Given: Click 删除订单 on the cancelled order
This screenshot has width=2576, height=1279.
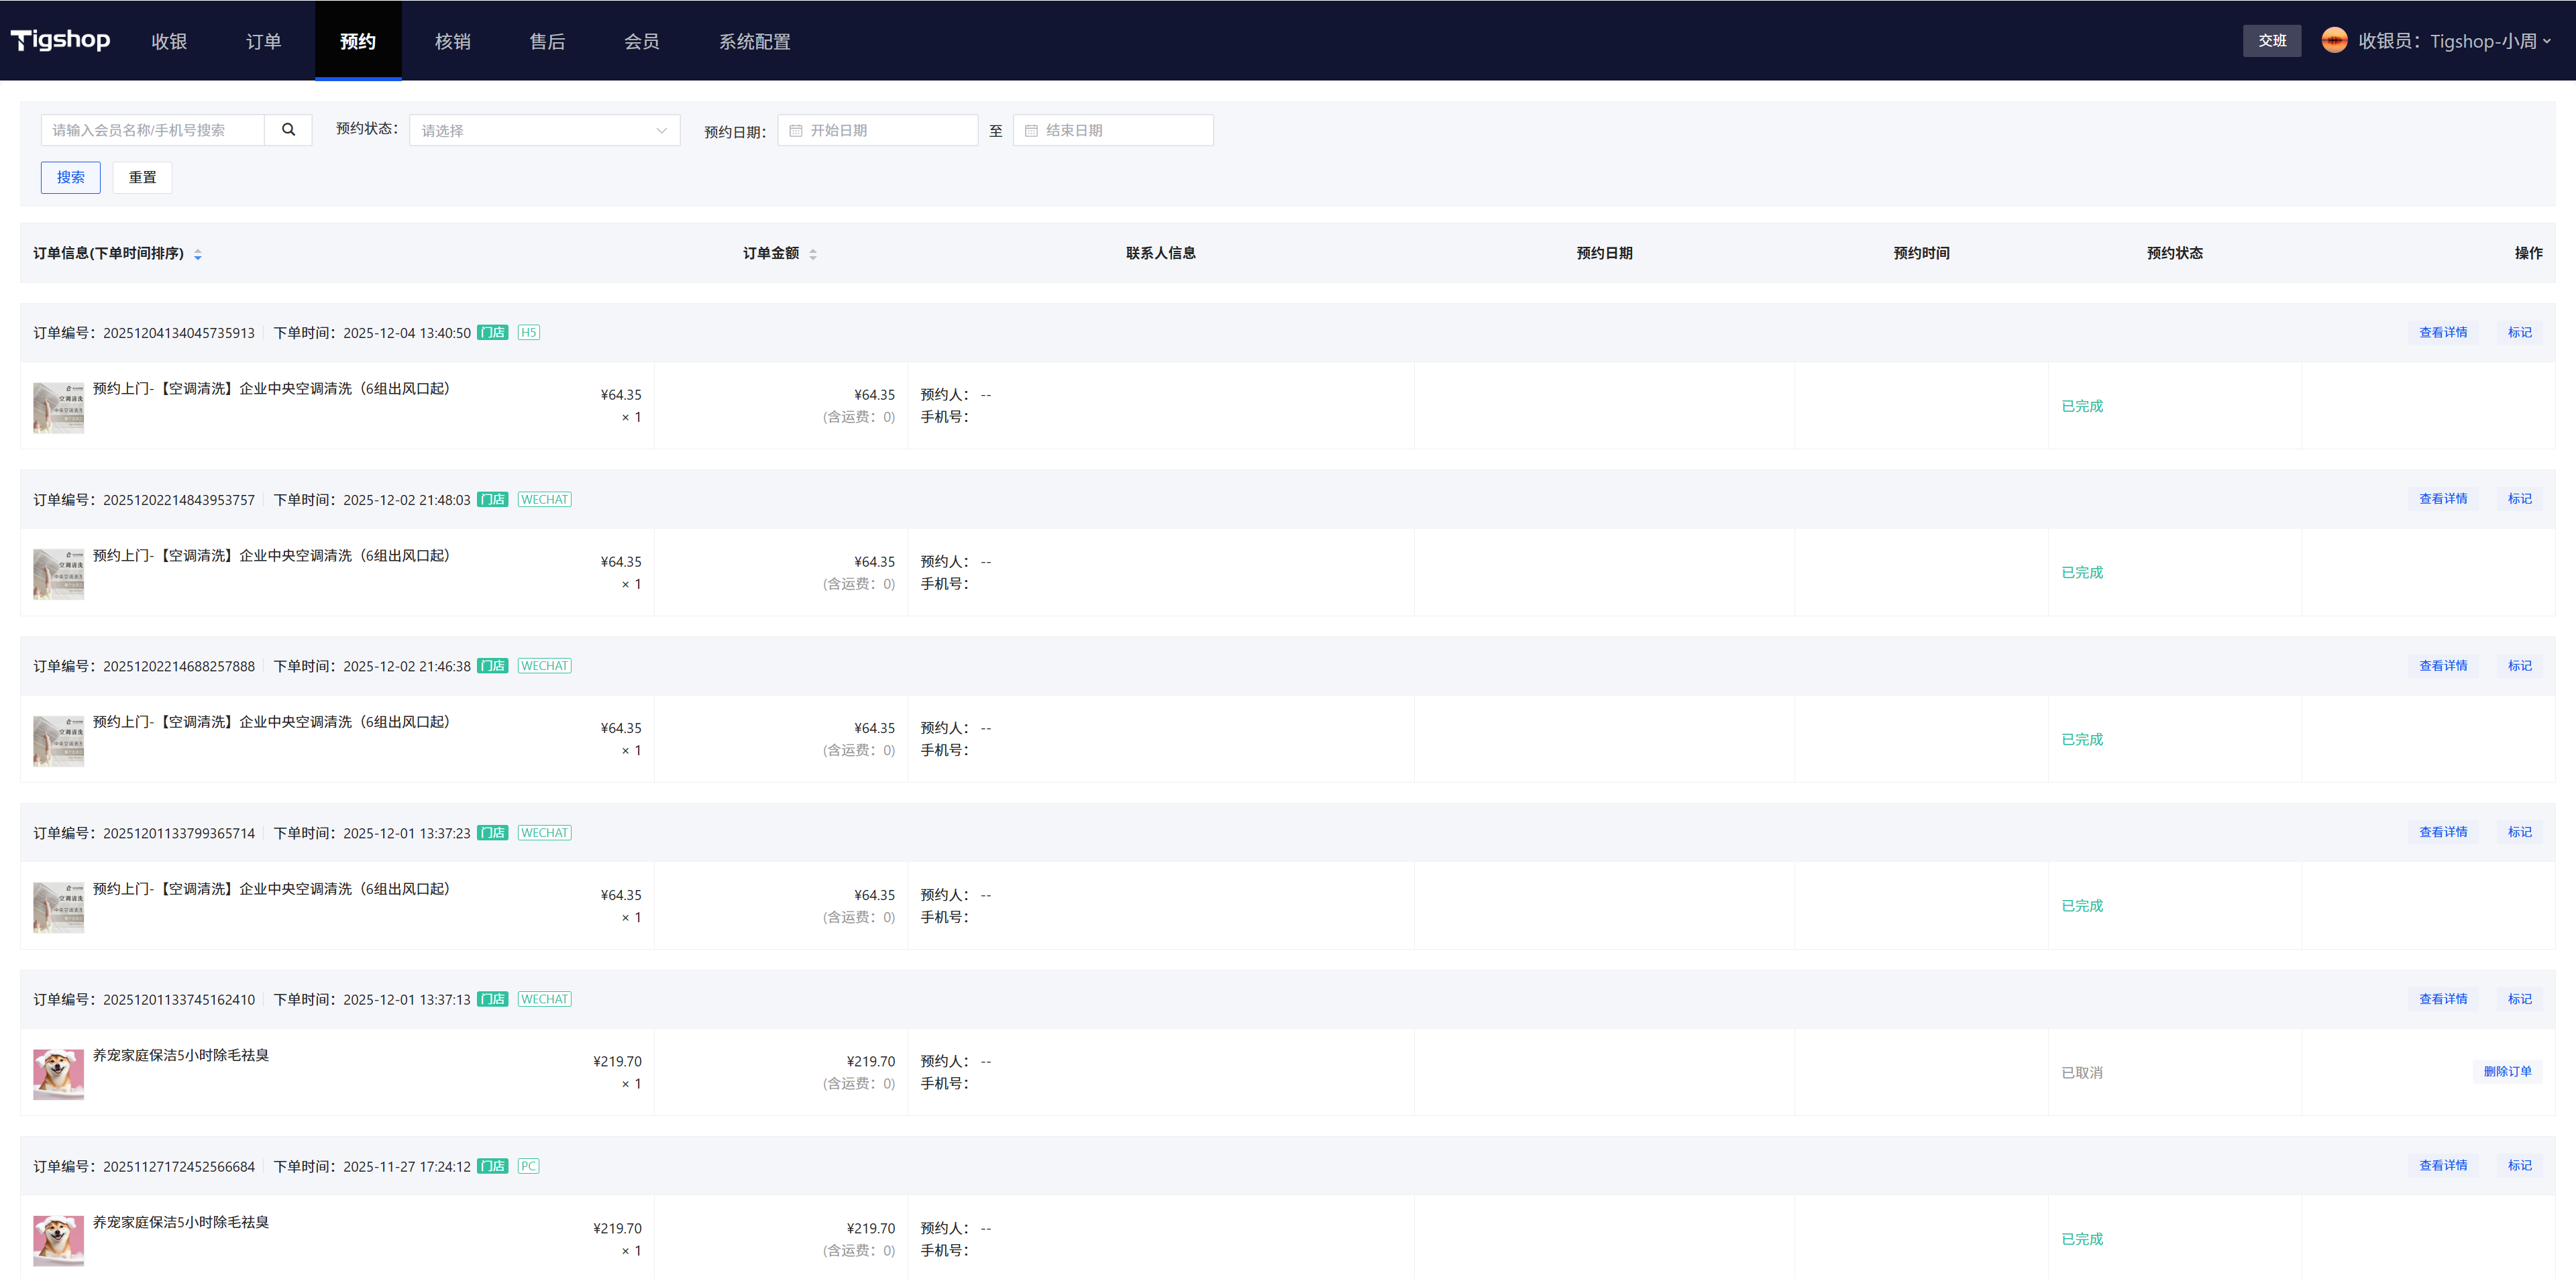Looking at the screenshot, I should [2507, 1071].
